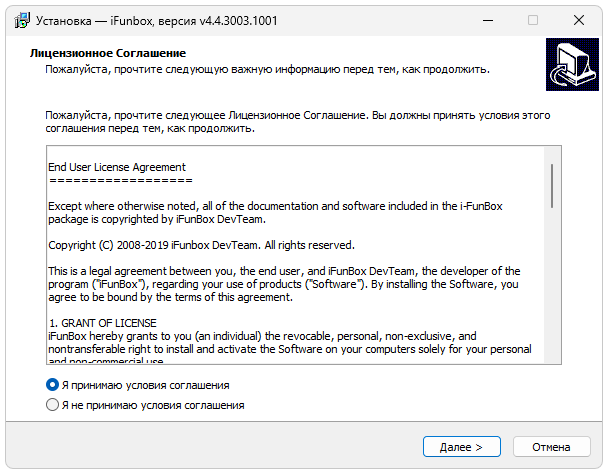
Task: Click the "This is a legal agreement" paragraph
Action: click(x=284, y=284)
